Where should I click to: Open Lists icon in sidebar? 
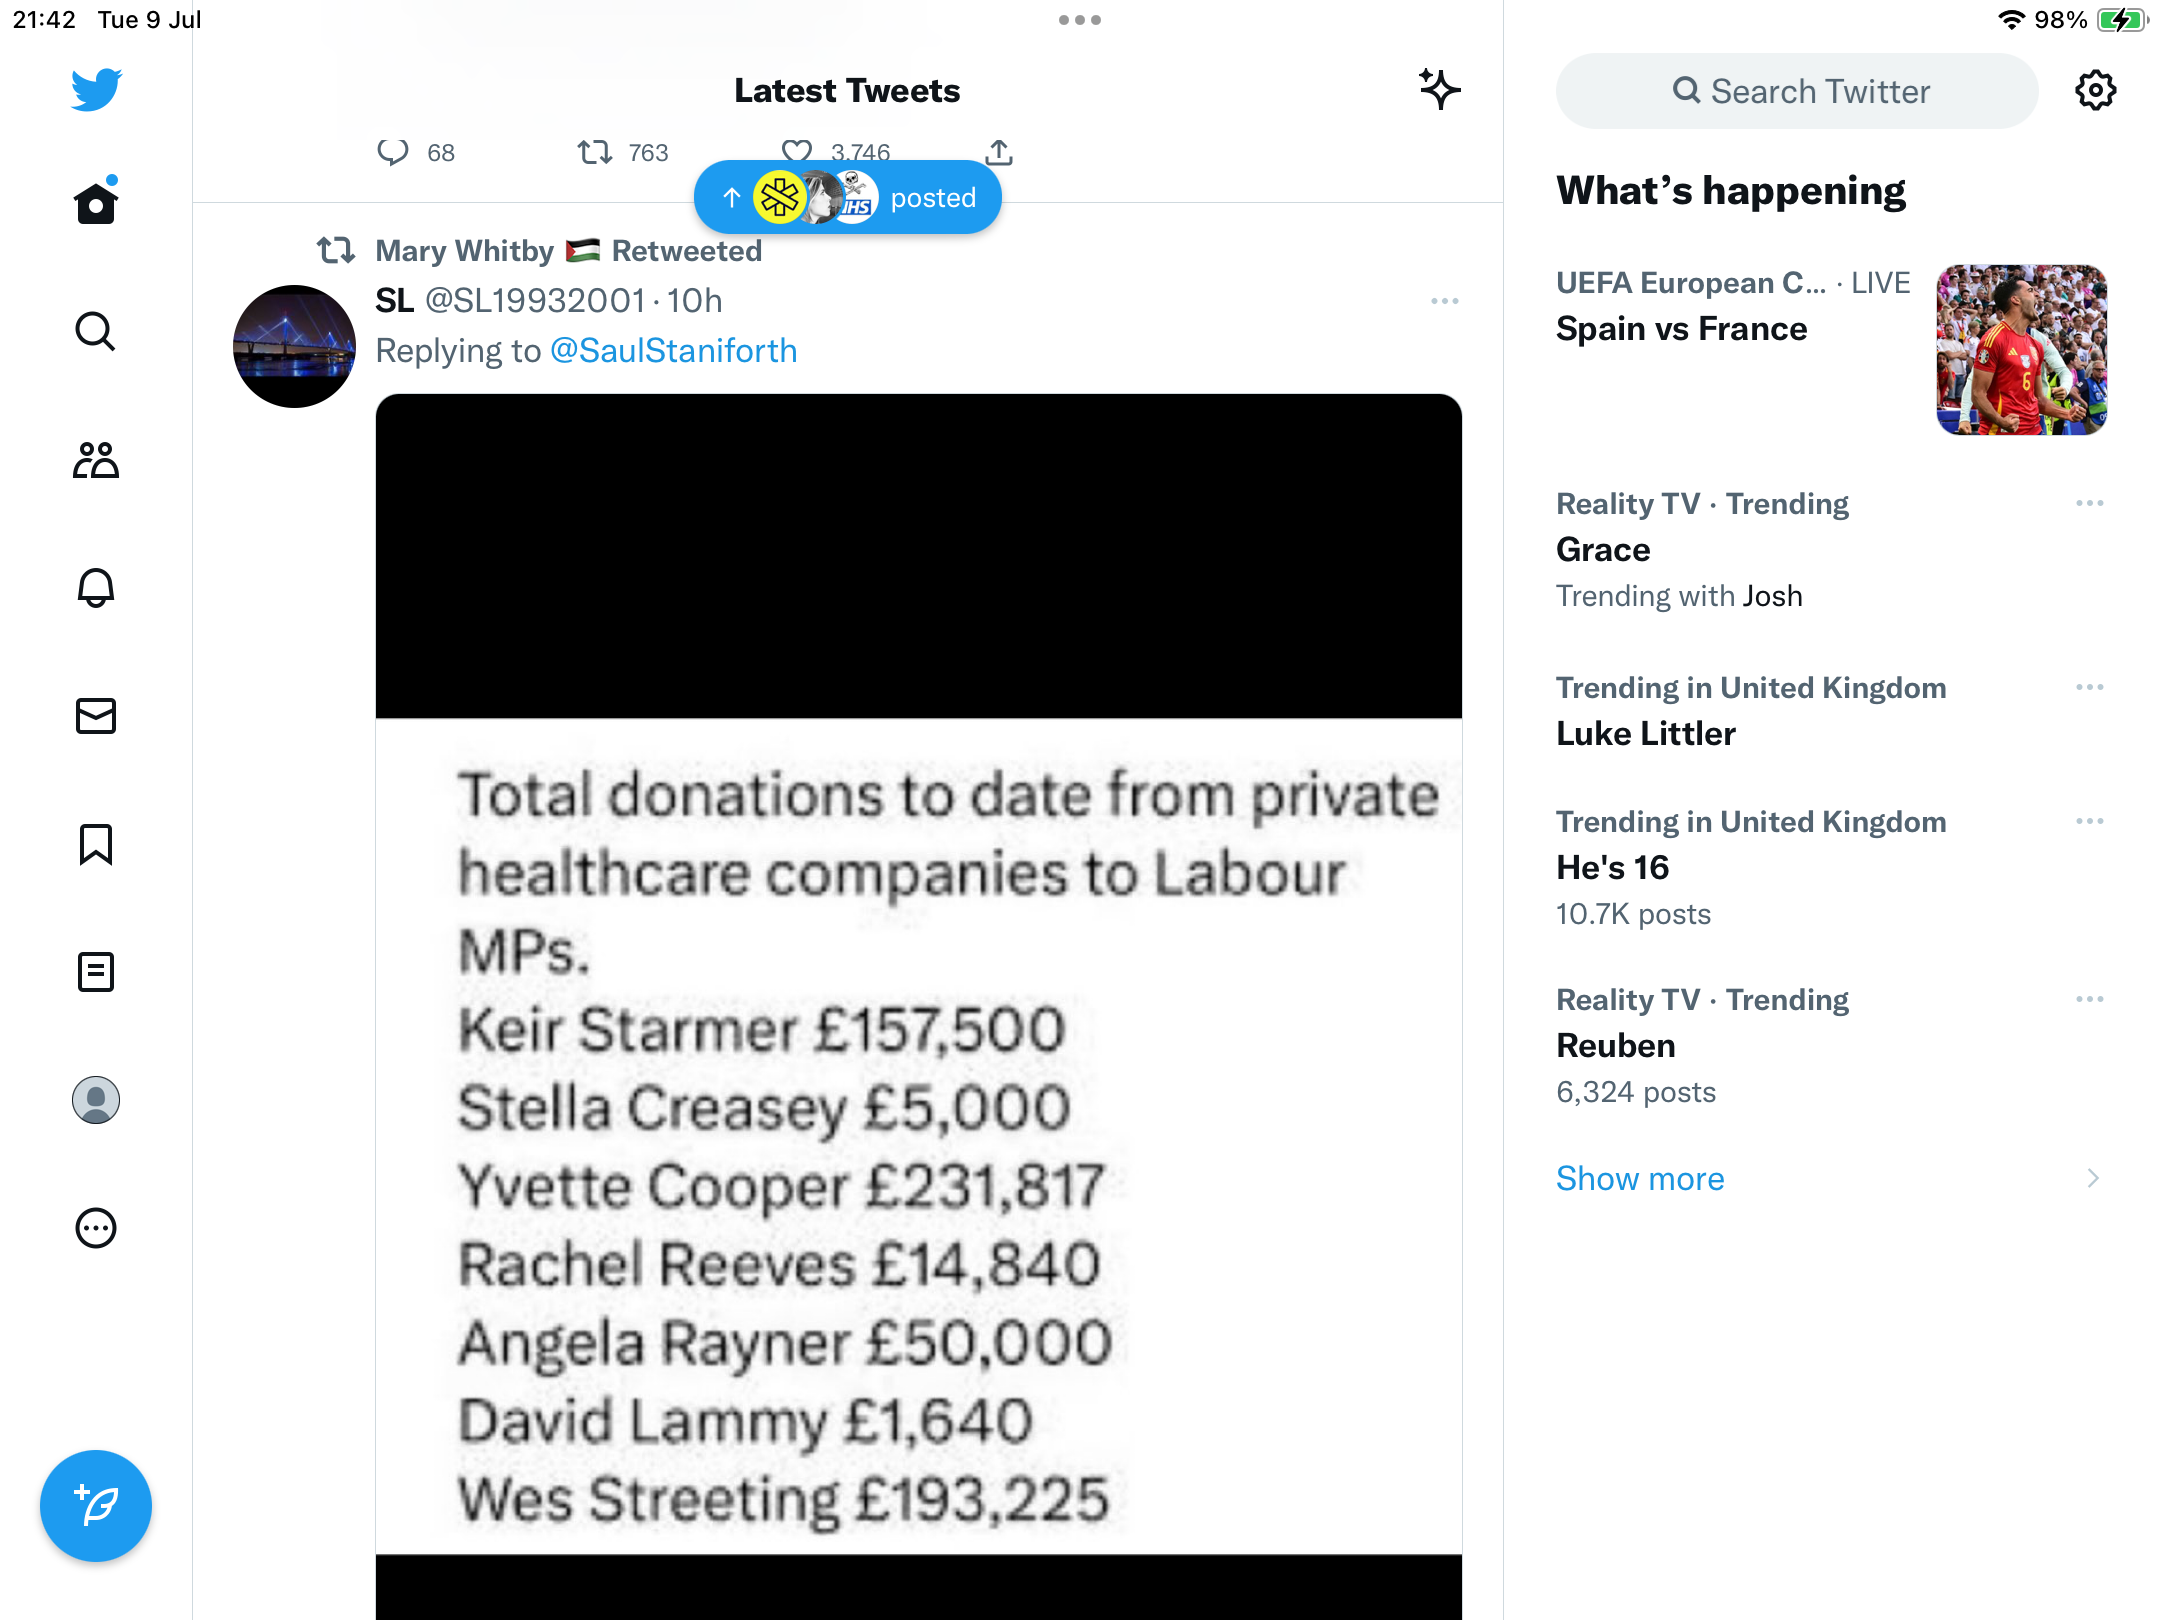pos(96,972)
